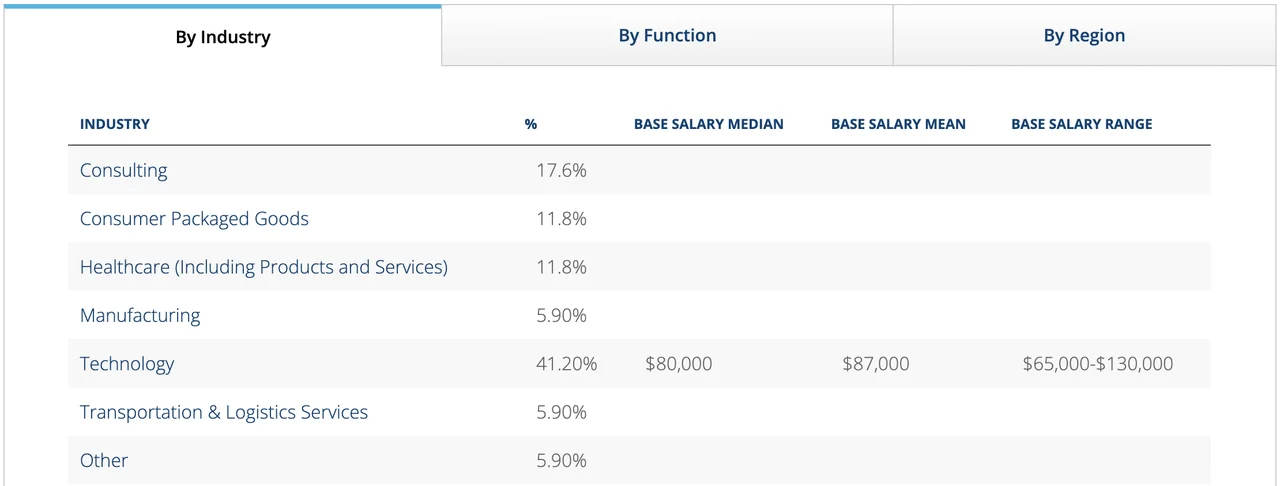
Task: Click the $65,000-$130,000 salary range
Action: (1097, 364)
